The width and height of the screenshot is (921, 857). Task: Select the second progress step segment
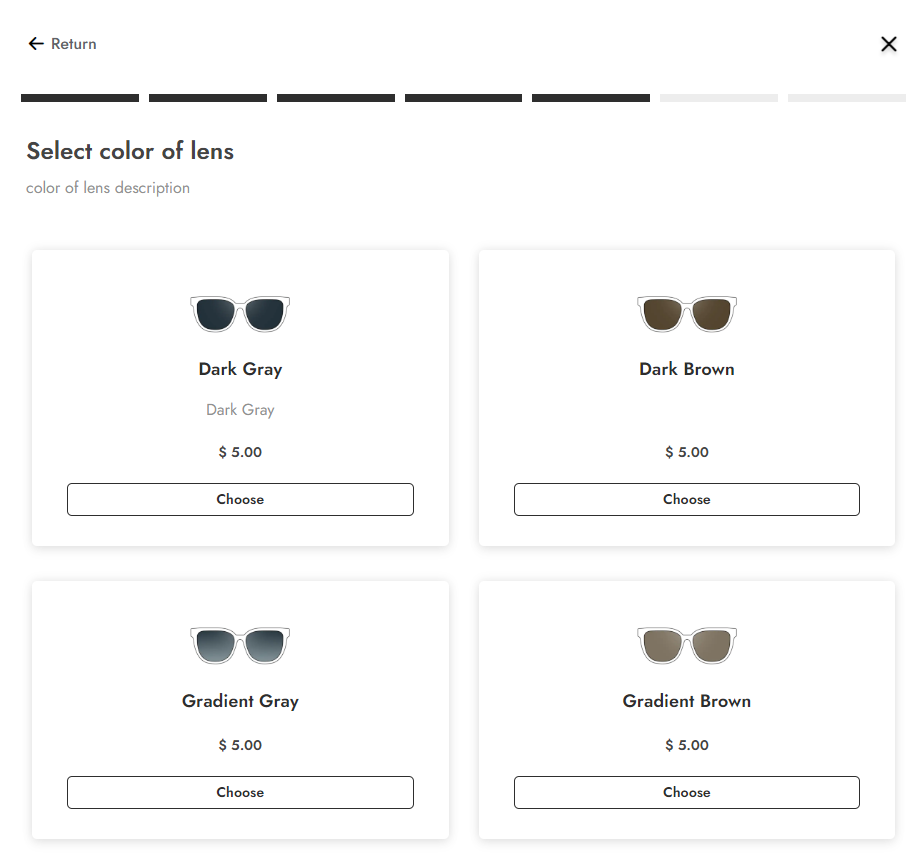pyautogui.click(x=208, y=98)
